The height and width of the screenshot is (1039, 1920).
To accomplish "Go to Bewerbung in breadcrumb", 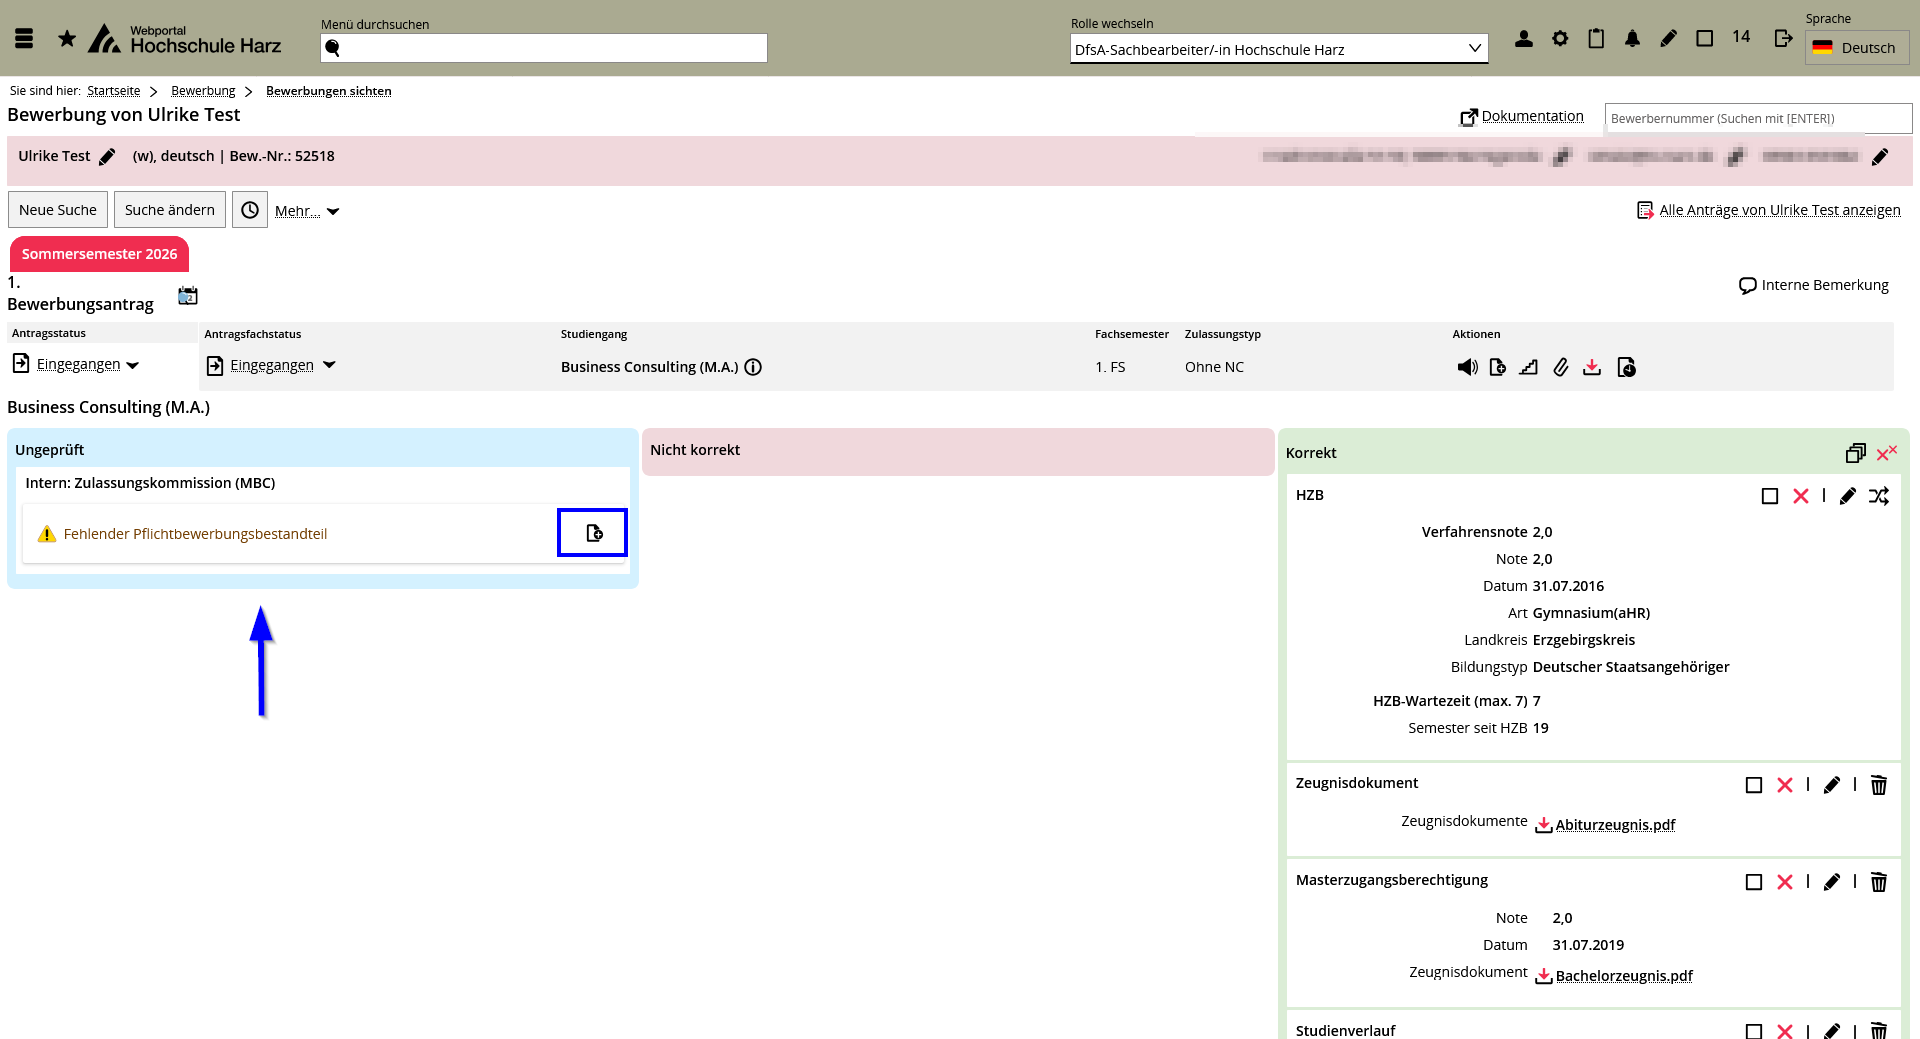I will point(203,91).
